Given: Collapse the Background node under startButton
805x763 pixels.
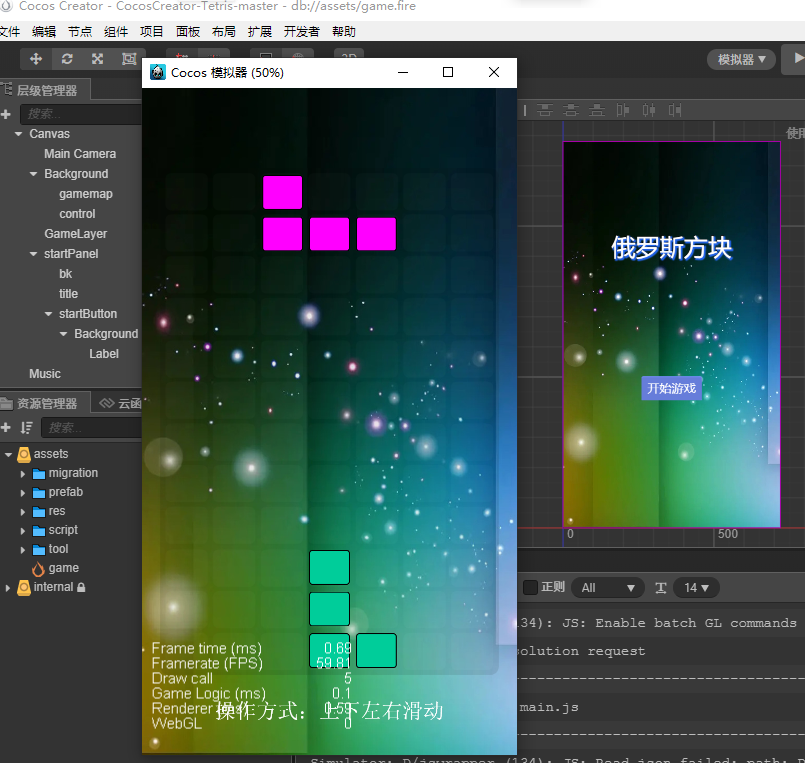Looking at the screenshot, I should (63, 334).
